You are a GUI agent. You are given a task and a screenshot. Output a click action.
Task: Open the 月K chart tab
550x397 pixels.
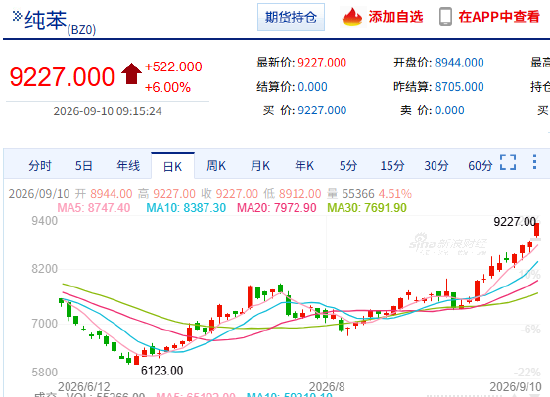[260, 166]
